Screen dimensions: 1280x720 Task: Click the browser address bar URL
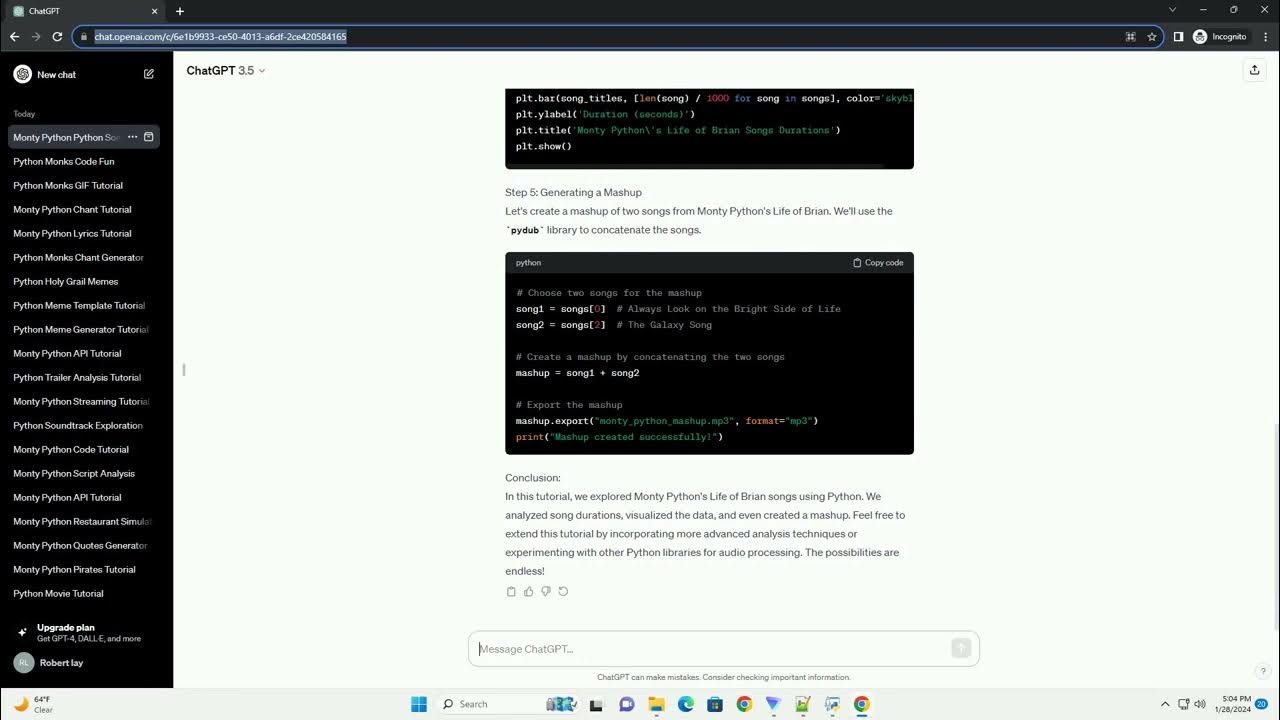(221, 37)
